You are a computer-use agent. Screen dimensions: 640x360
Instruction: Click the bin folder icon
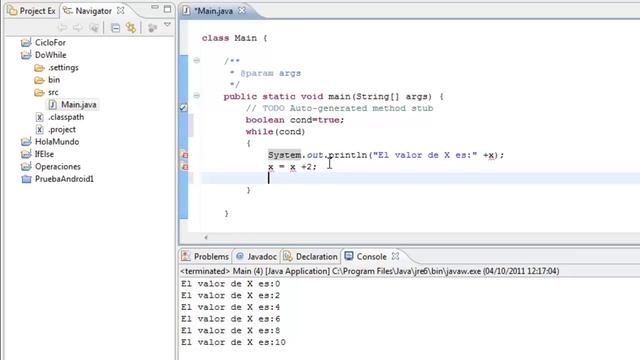39,80
